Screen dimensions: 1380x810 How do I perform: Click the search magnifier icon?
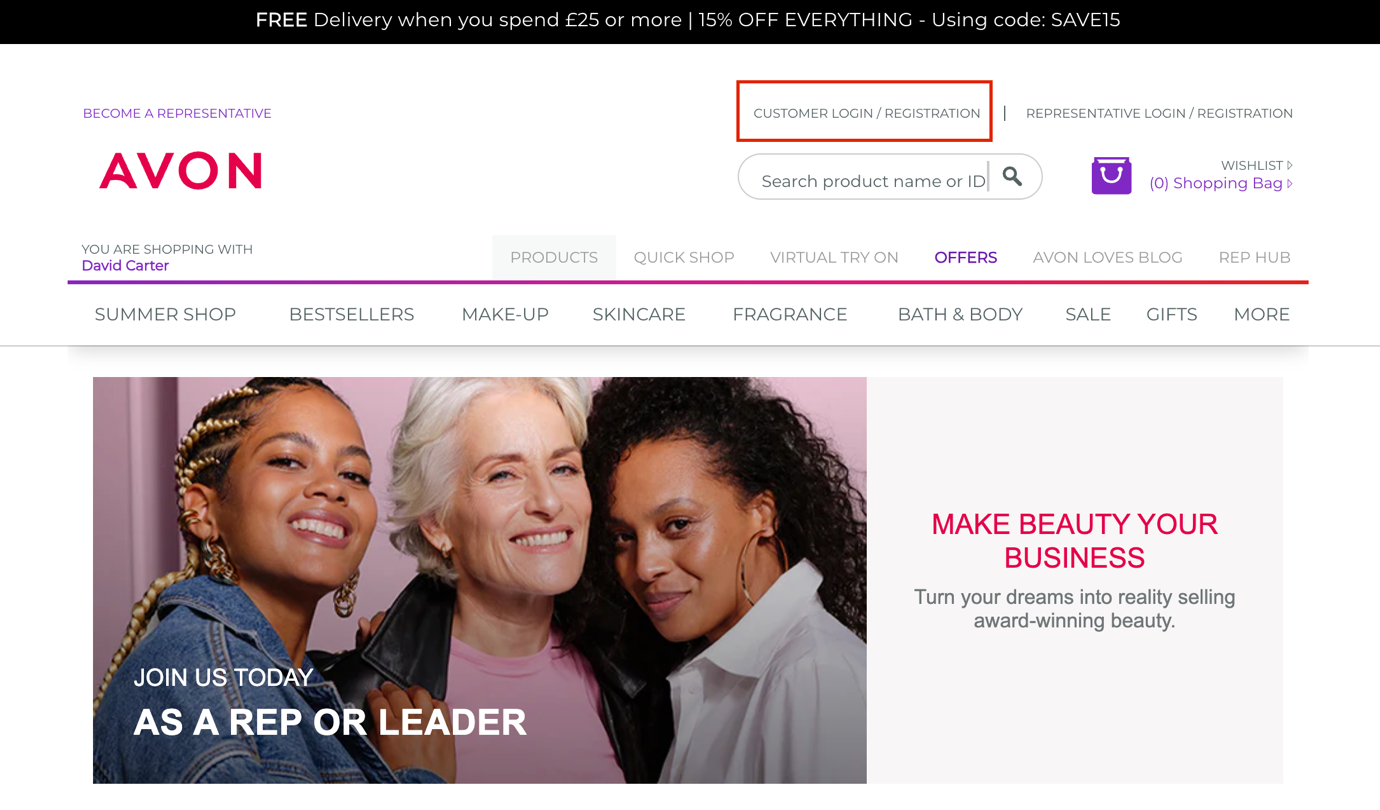click(1012, 176)
